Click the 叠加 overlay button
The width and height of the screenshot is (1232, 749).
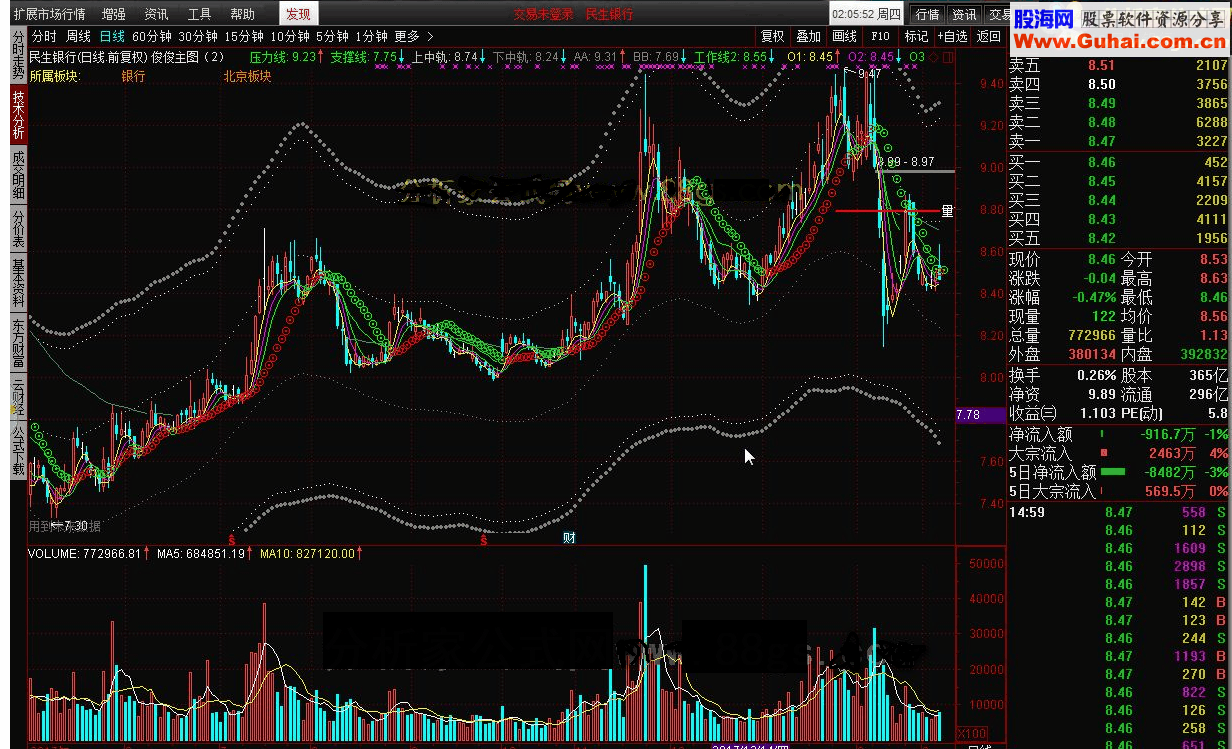pyautogui.click(x=808, y=36)
